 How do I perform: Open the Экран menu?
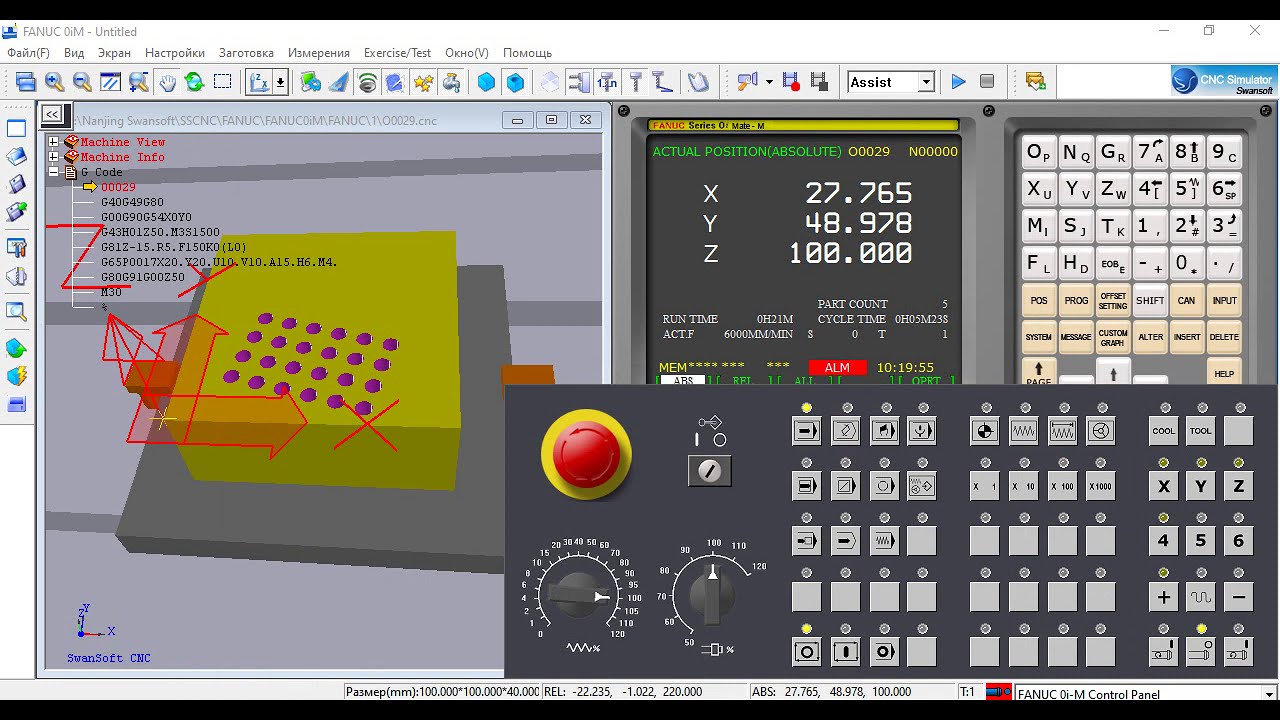[114, 53]
